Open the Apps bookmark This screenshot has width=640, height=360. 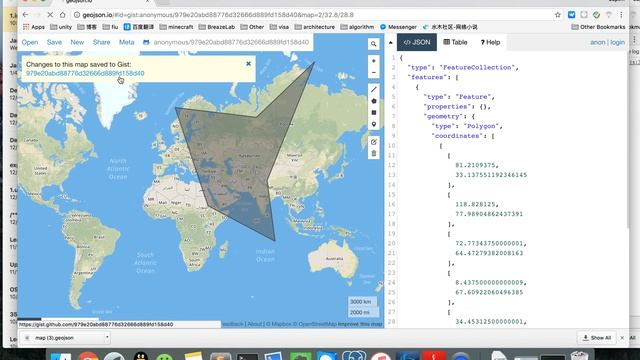[34, 27]
